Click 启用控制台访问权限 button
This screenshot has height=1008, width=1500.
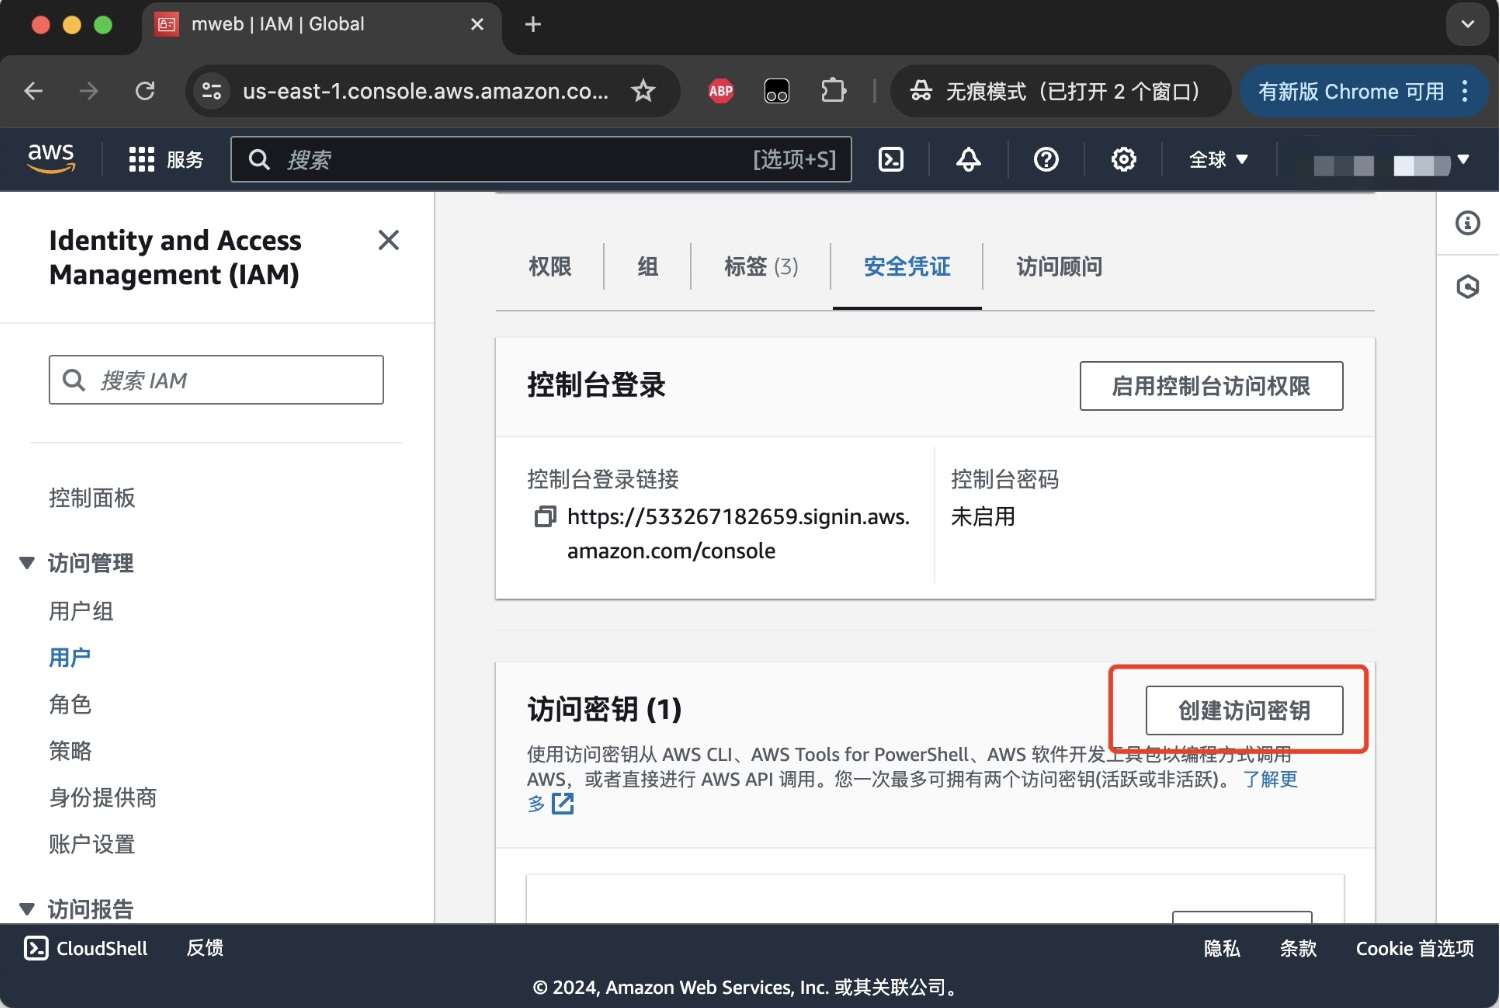[x=1211, y=386]
